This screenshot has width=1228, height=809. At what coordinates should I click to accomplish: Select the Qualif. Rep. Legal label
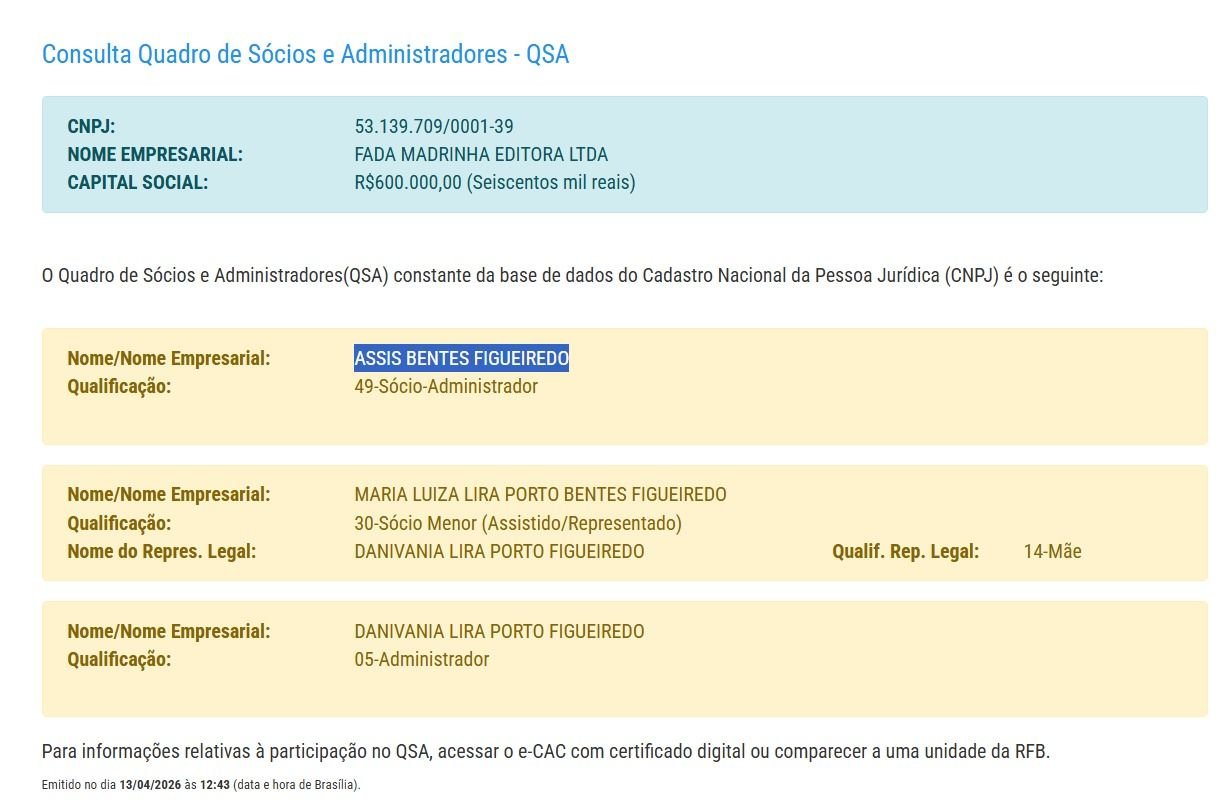coord(905,550)
